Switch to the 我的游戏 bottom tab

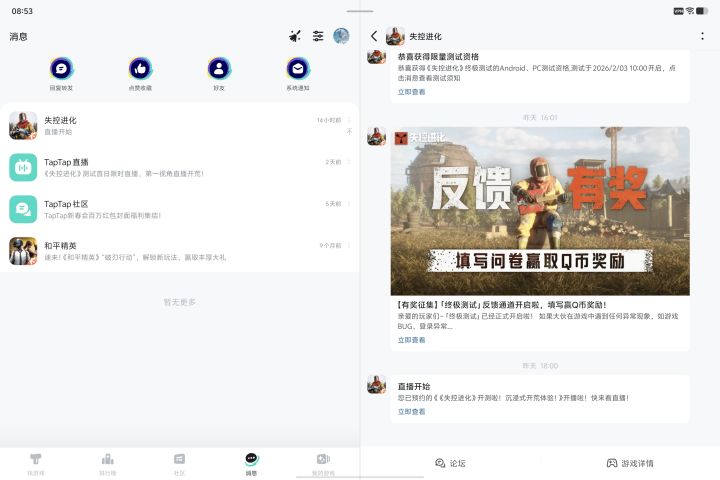coord(323,464)
